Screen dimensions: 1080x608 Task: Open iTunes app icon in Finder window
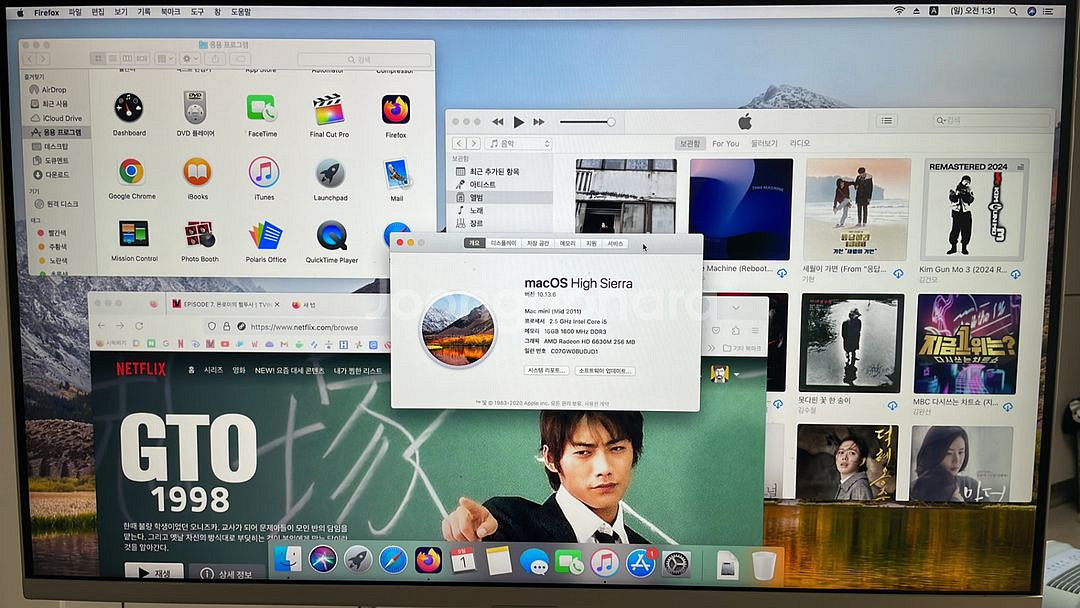tap(264, 173)
